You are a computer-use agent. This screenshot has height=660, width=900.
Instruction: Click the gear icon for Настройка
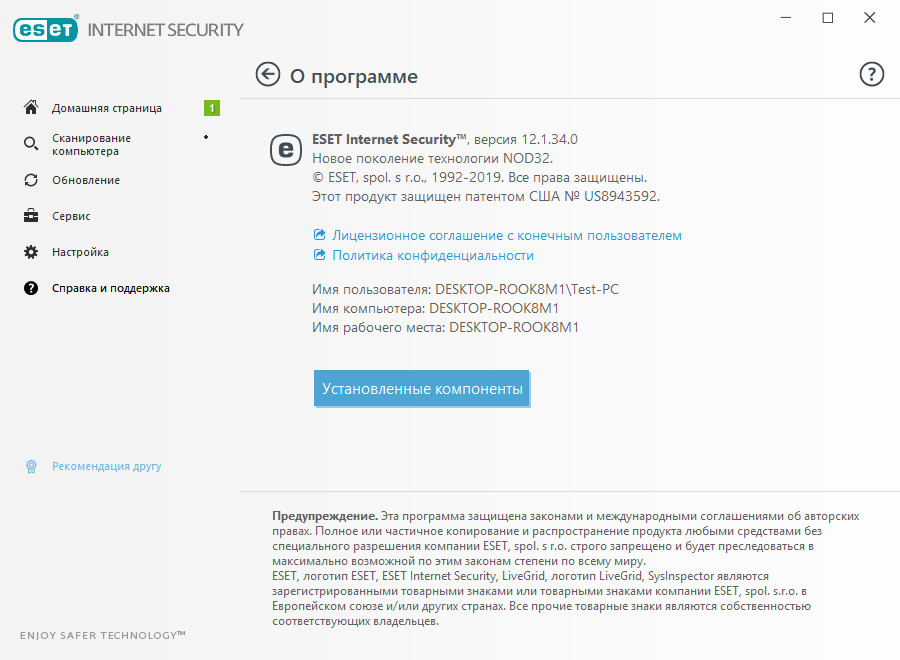(31, 252)
